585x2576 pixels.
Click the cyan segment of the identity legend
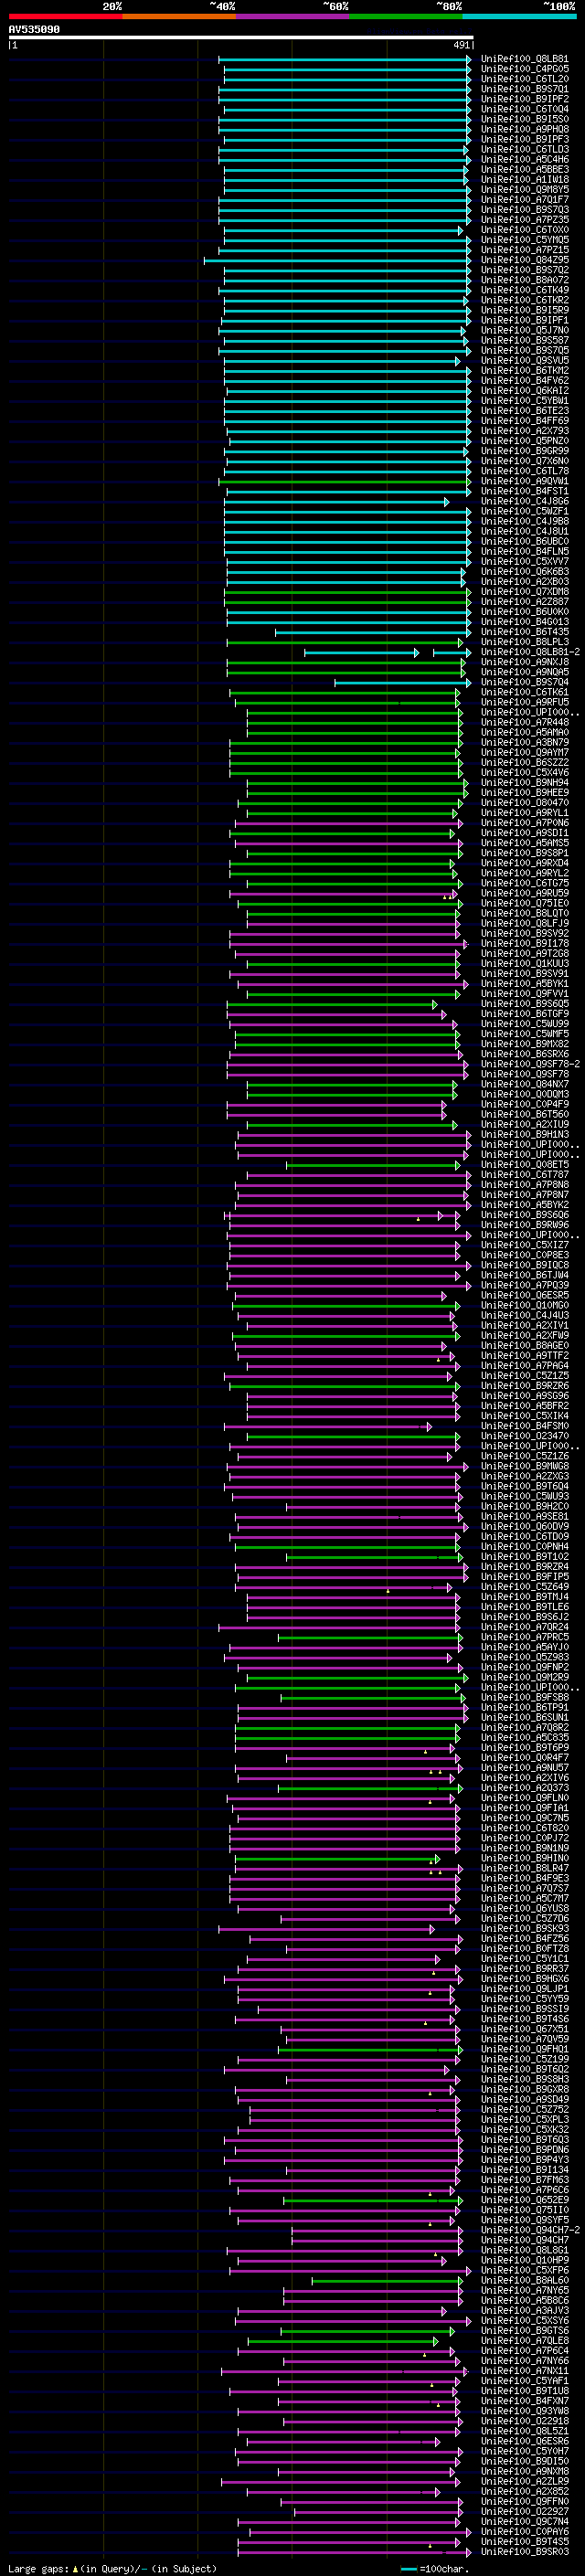519,16
